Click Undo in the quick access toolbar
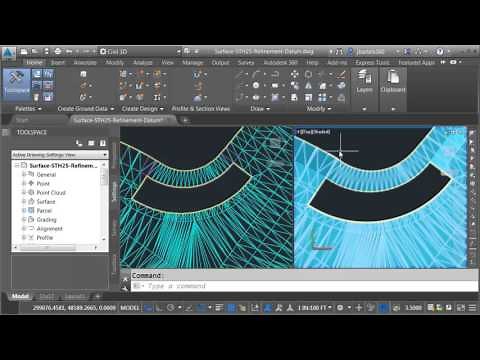The height and width of the screenshot is (360, 480). 69,51
